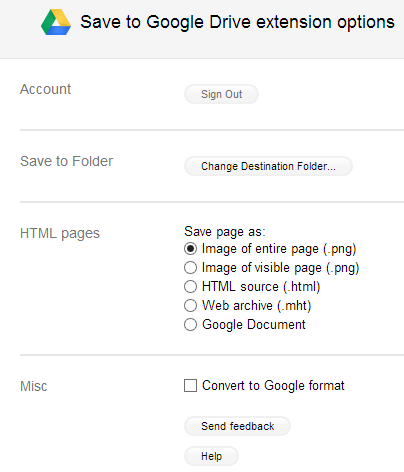Click the 'Save page as:' text
This screenshot has width=404, height=472.
pyautogui.click(x=225, y=231)
